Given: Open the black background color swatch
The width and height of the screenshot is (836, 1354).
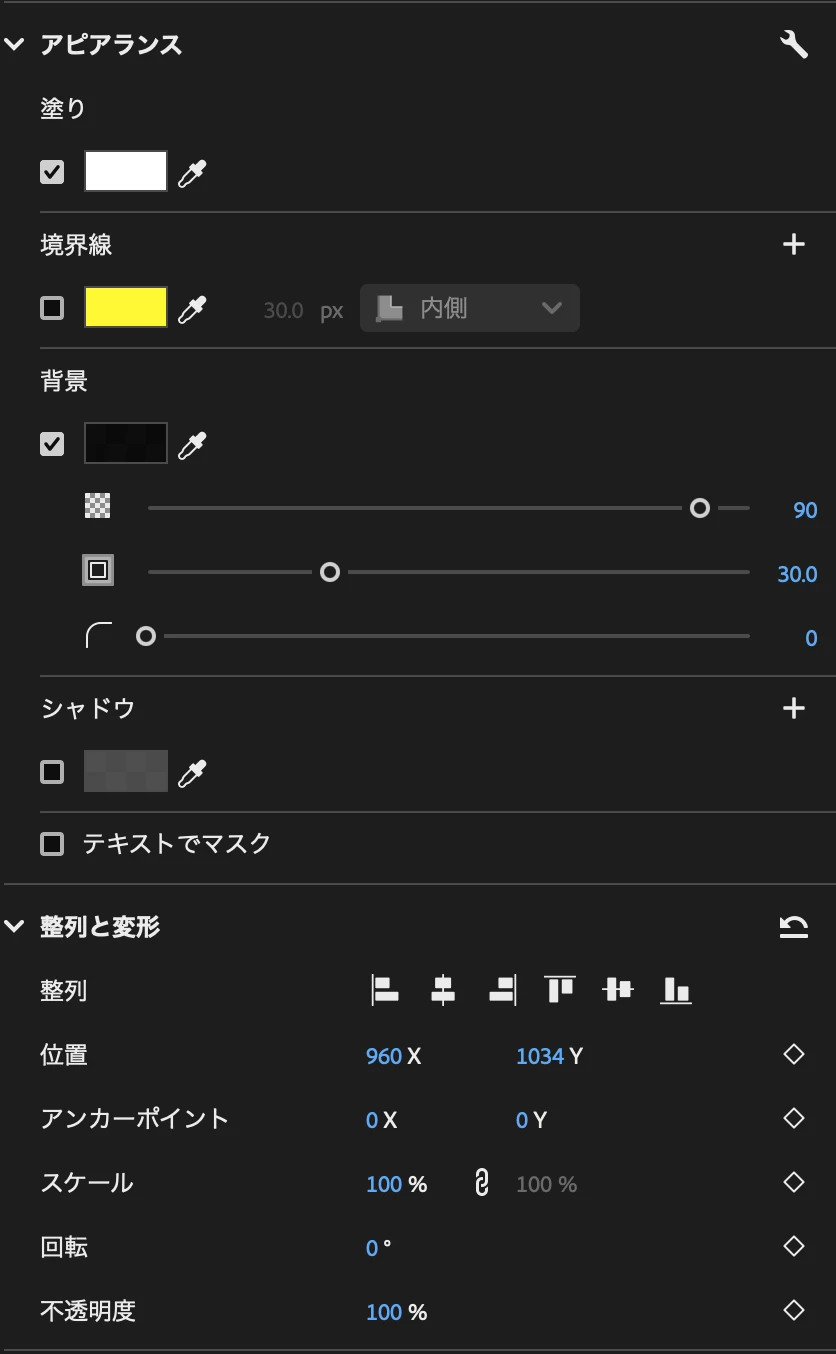Looking at the screenshot, I should [x=126, y=443].
